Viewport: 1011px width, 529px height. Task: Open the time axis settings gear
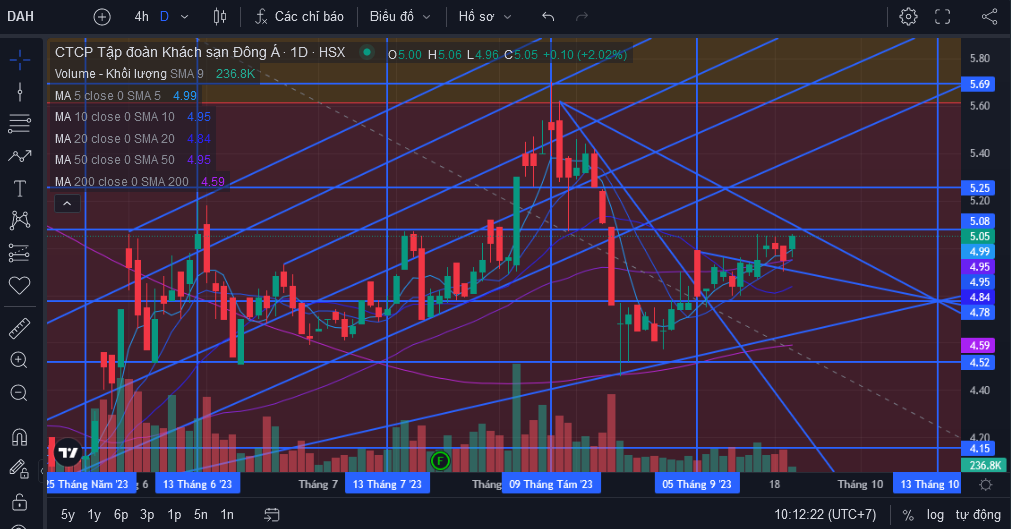coord(986,484)
